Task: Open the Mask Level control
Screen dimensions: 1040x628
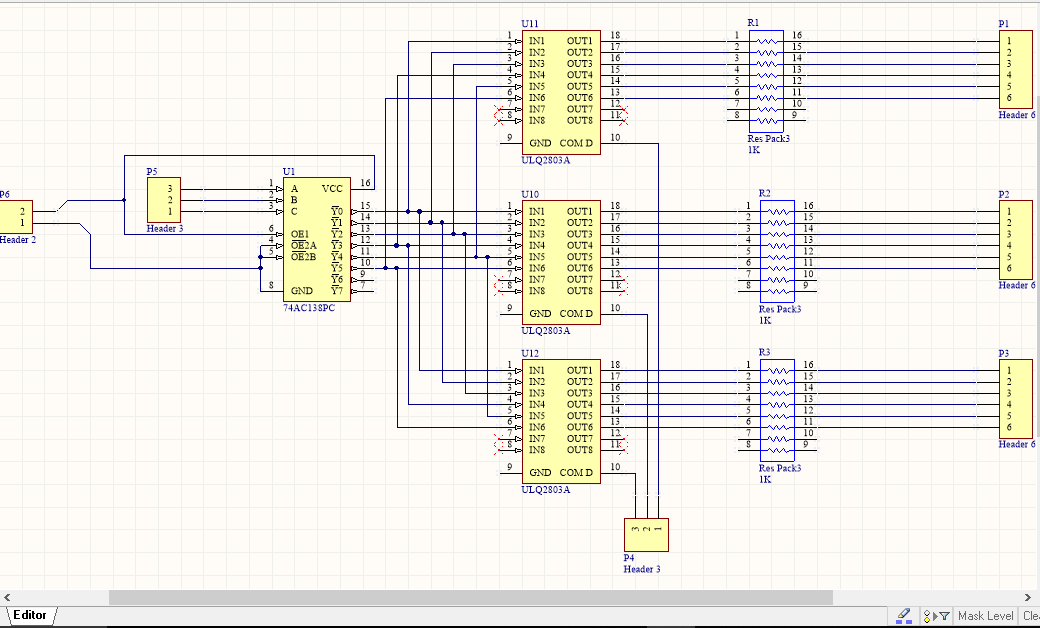Action: (x=985, y=616)
